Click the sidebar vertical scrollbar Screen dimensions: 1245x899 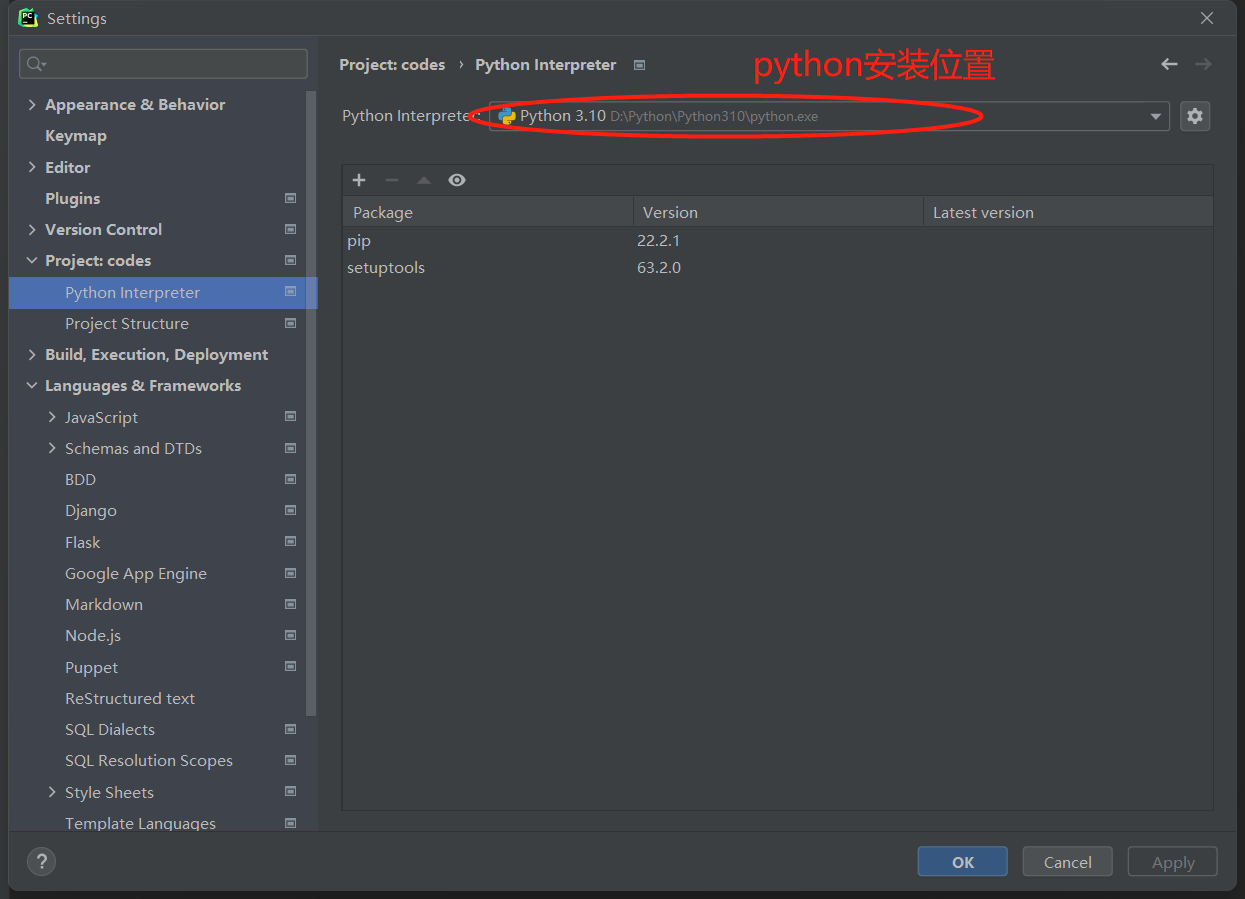point(311,405)
